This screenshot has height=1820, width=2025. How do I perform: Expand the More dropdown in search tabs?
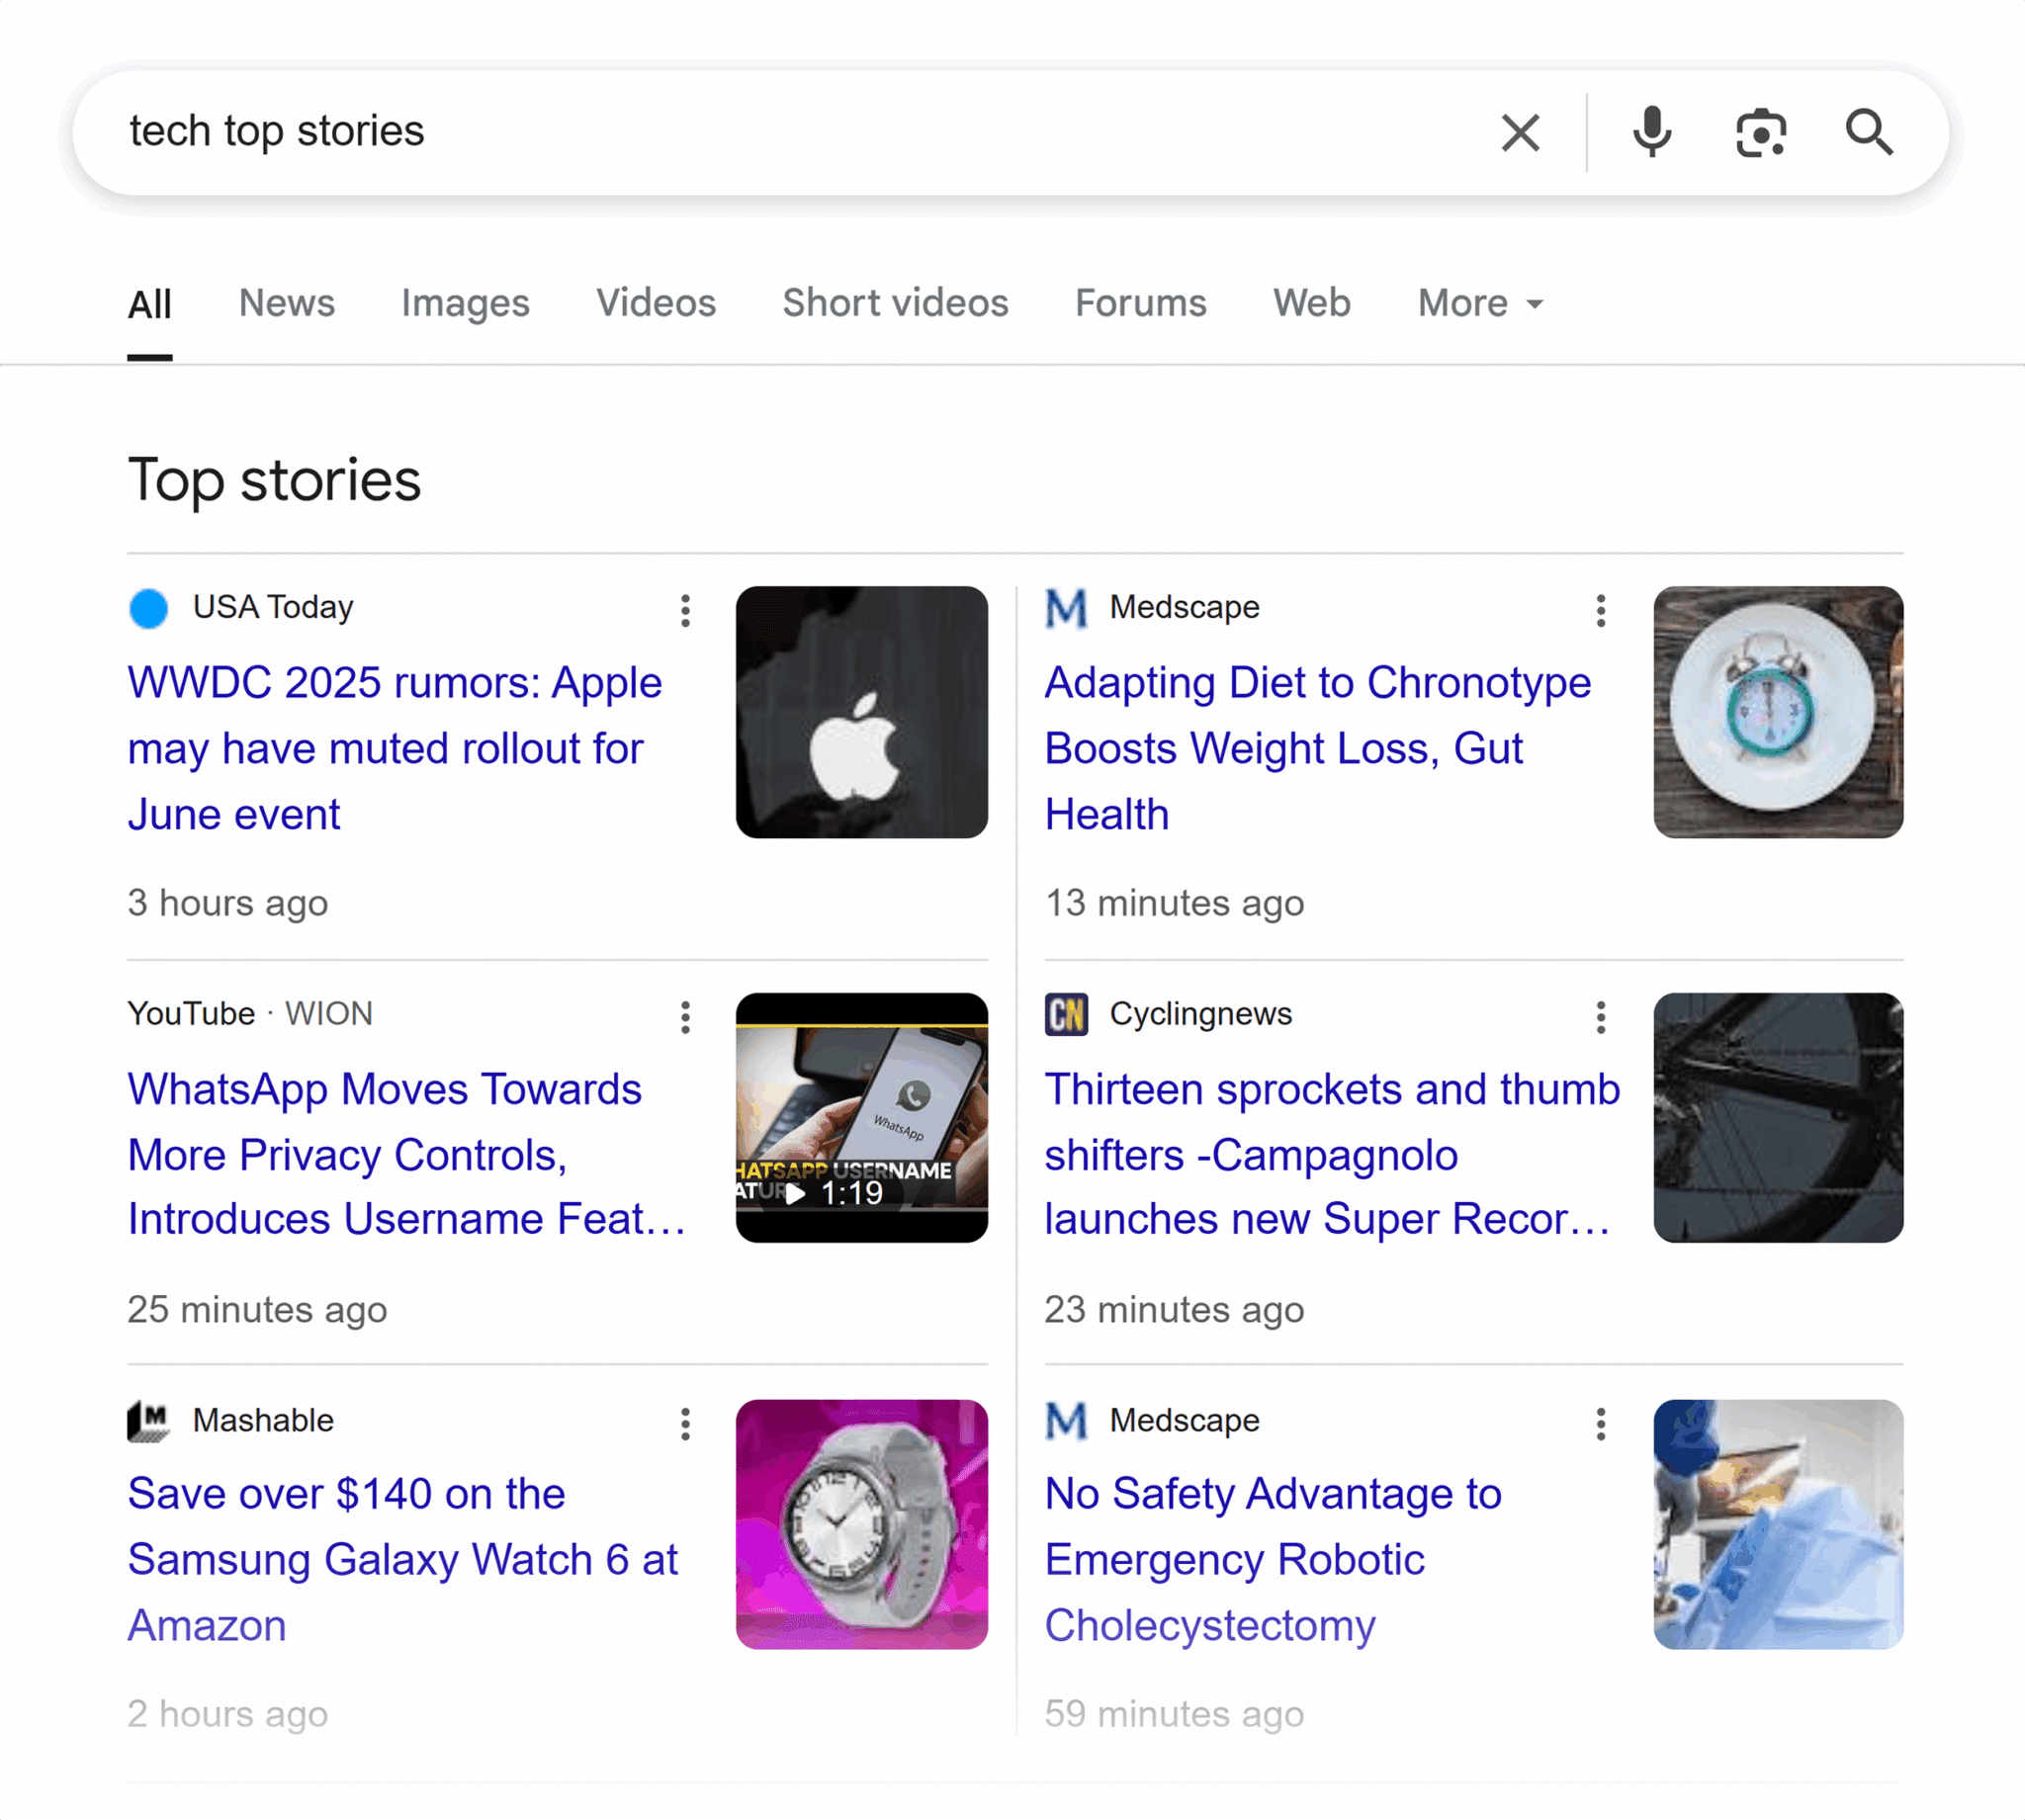coord(1481,303)
